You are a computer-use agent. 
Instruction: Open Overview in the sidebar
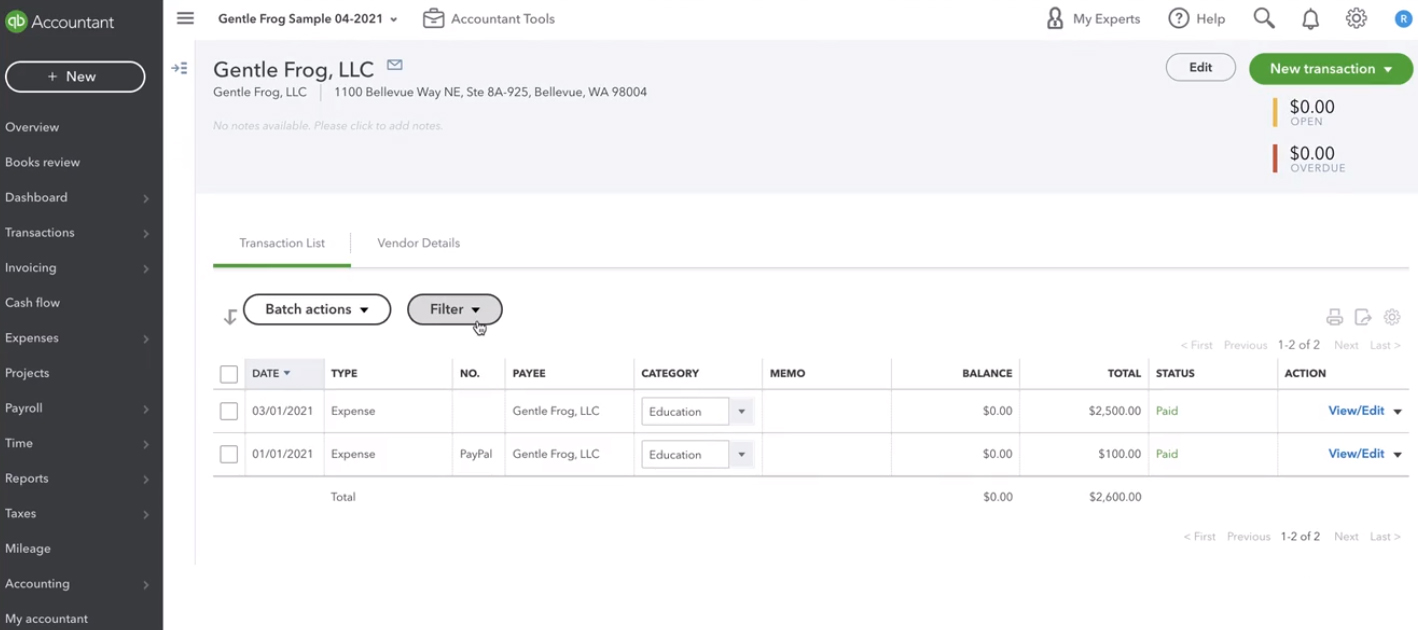click(x=32, y=127)
